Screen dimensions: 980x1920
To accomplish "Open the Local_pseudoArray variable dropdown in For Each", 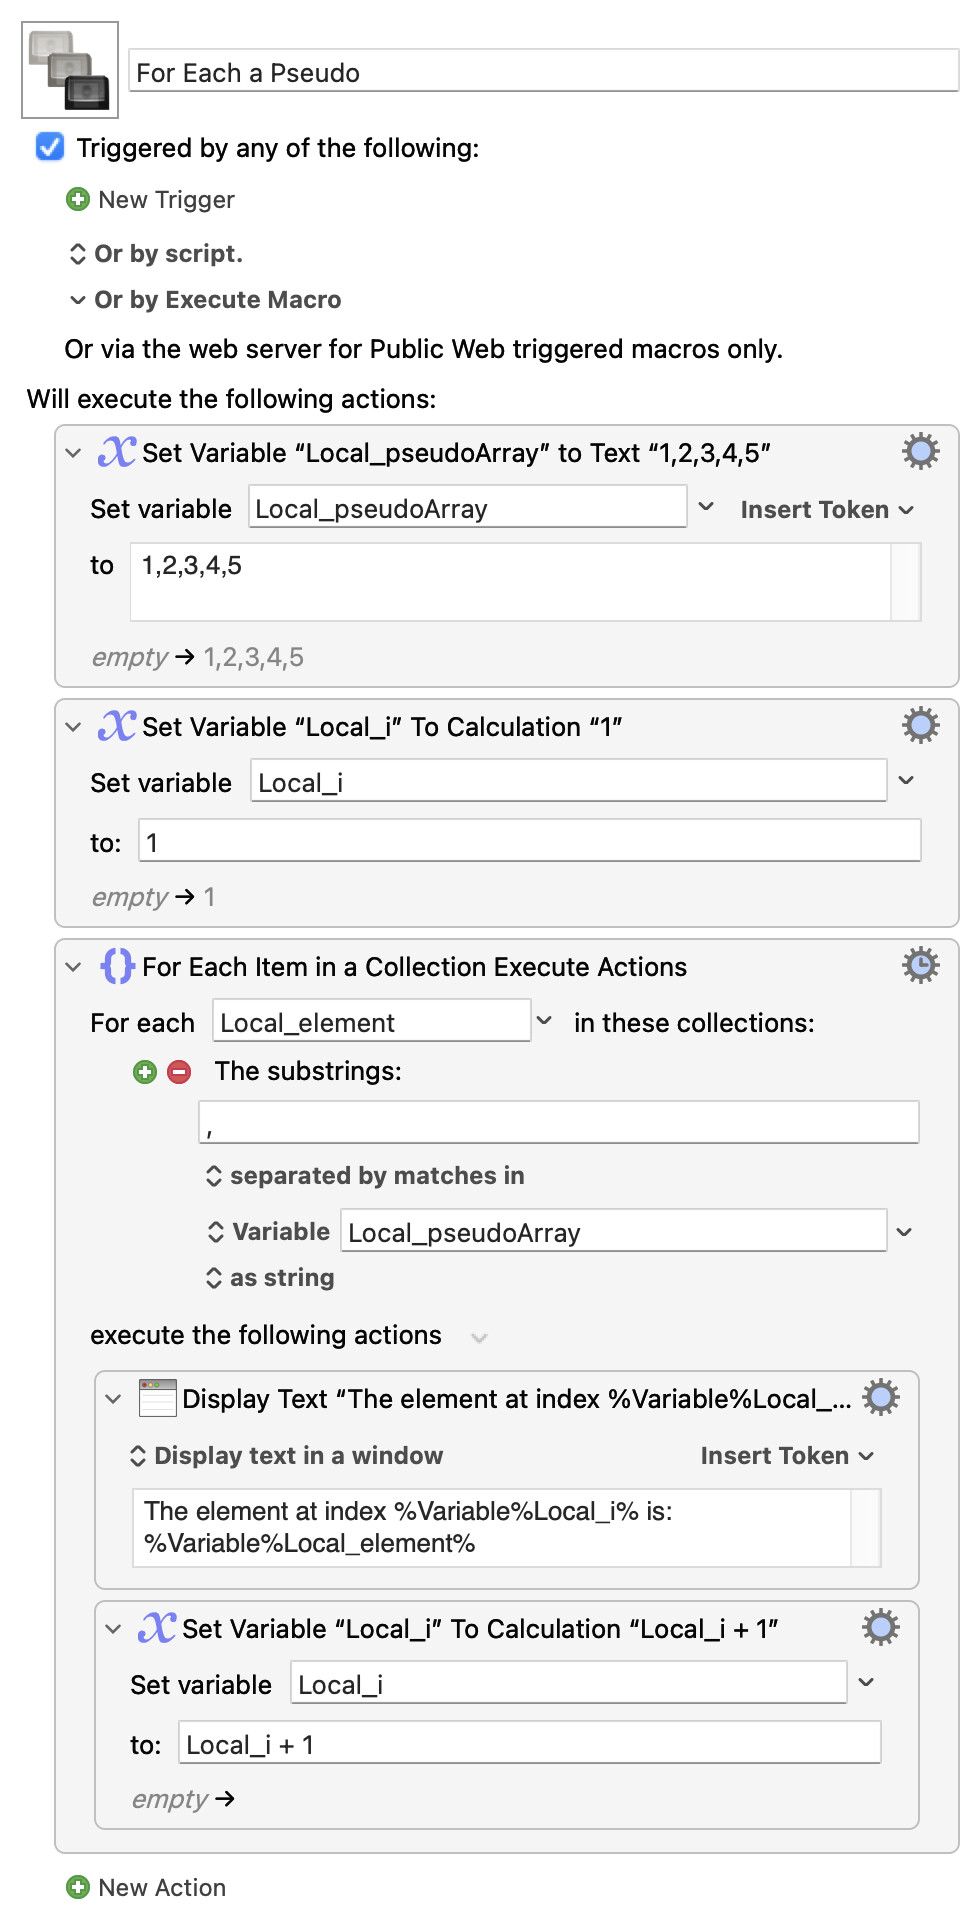I will [904, 1232].
